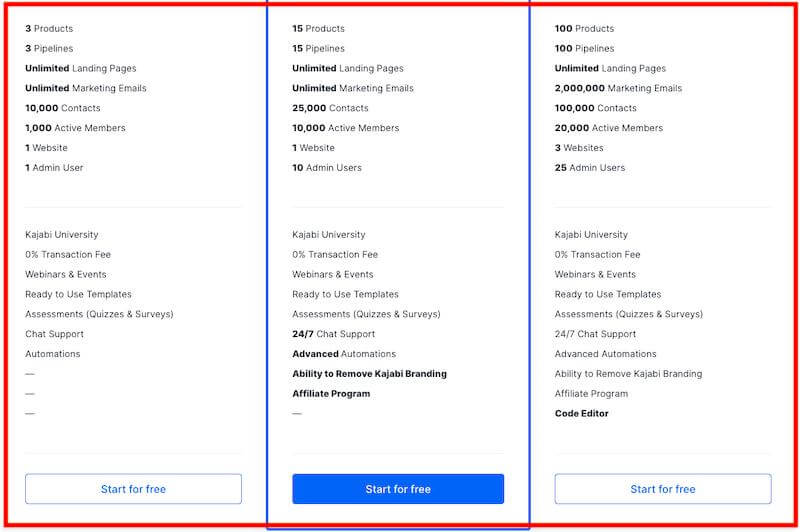Click Ability to Remove Kajabi Branding in middle plan

369,373
